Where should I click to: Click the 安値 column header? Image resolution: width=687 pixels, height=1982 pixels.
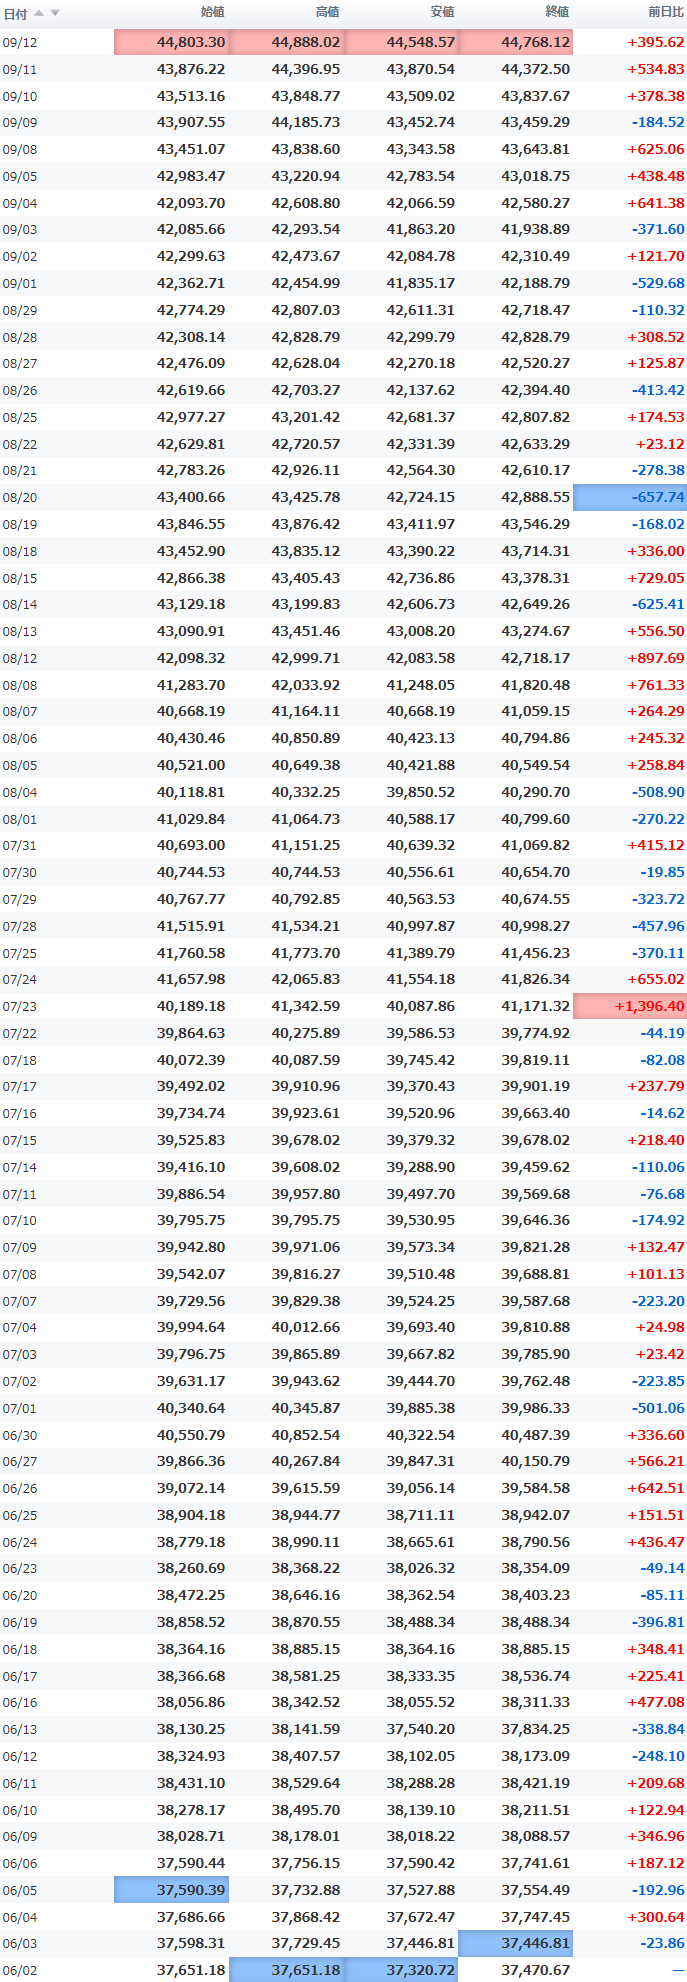442,12
